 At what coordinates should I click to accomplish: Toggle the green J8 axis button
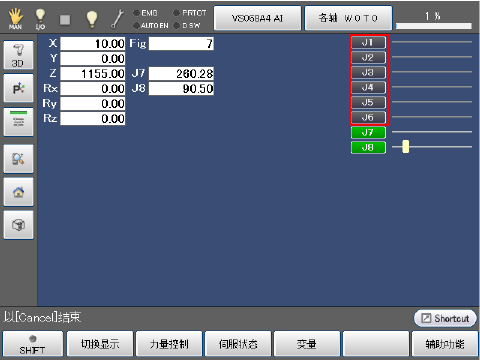[368, 147]
